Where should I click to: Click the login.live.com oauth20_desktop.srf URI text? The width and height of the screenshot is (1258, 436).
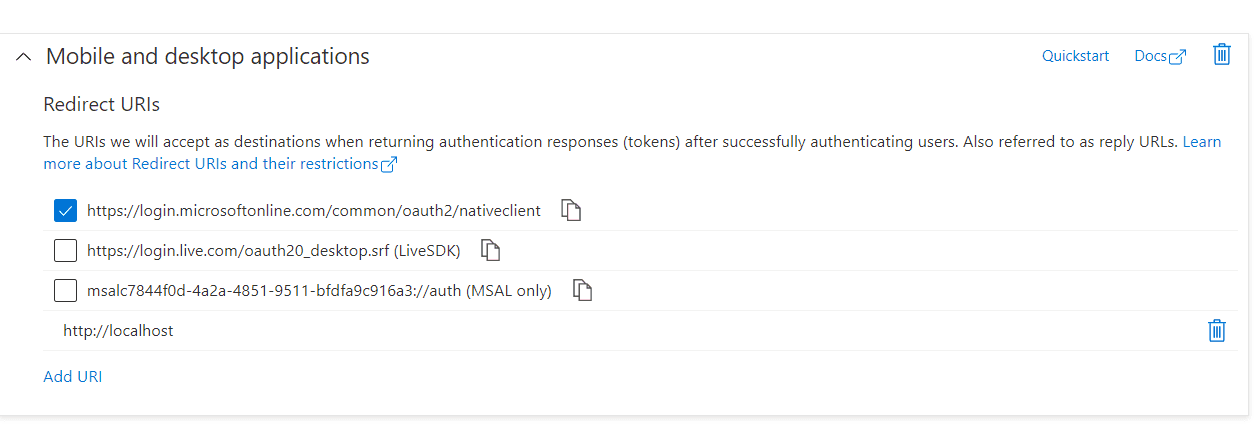point(273,250)
